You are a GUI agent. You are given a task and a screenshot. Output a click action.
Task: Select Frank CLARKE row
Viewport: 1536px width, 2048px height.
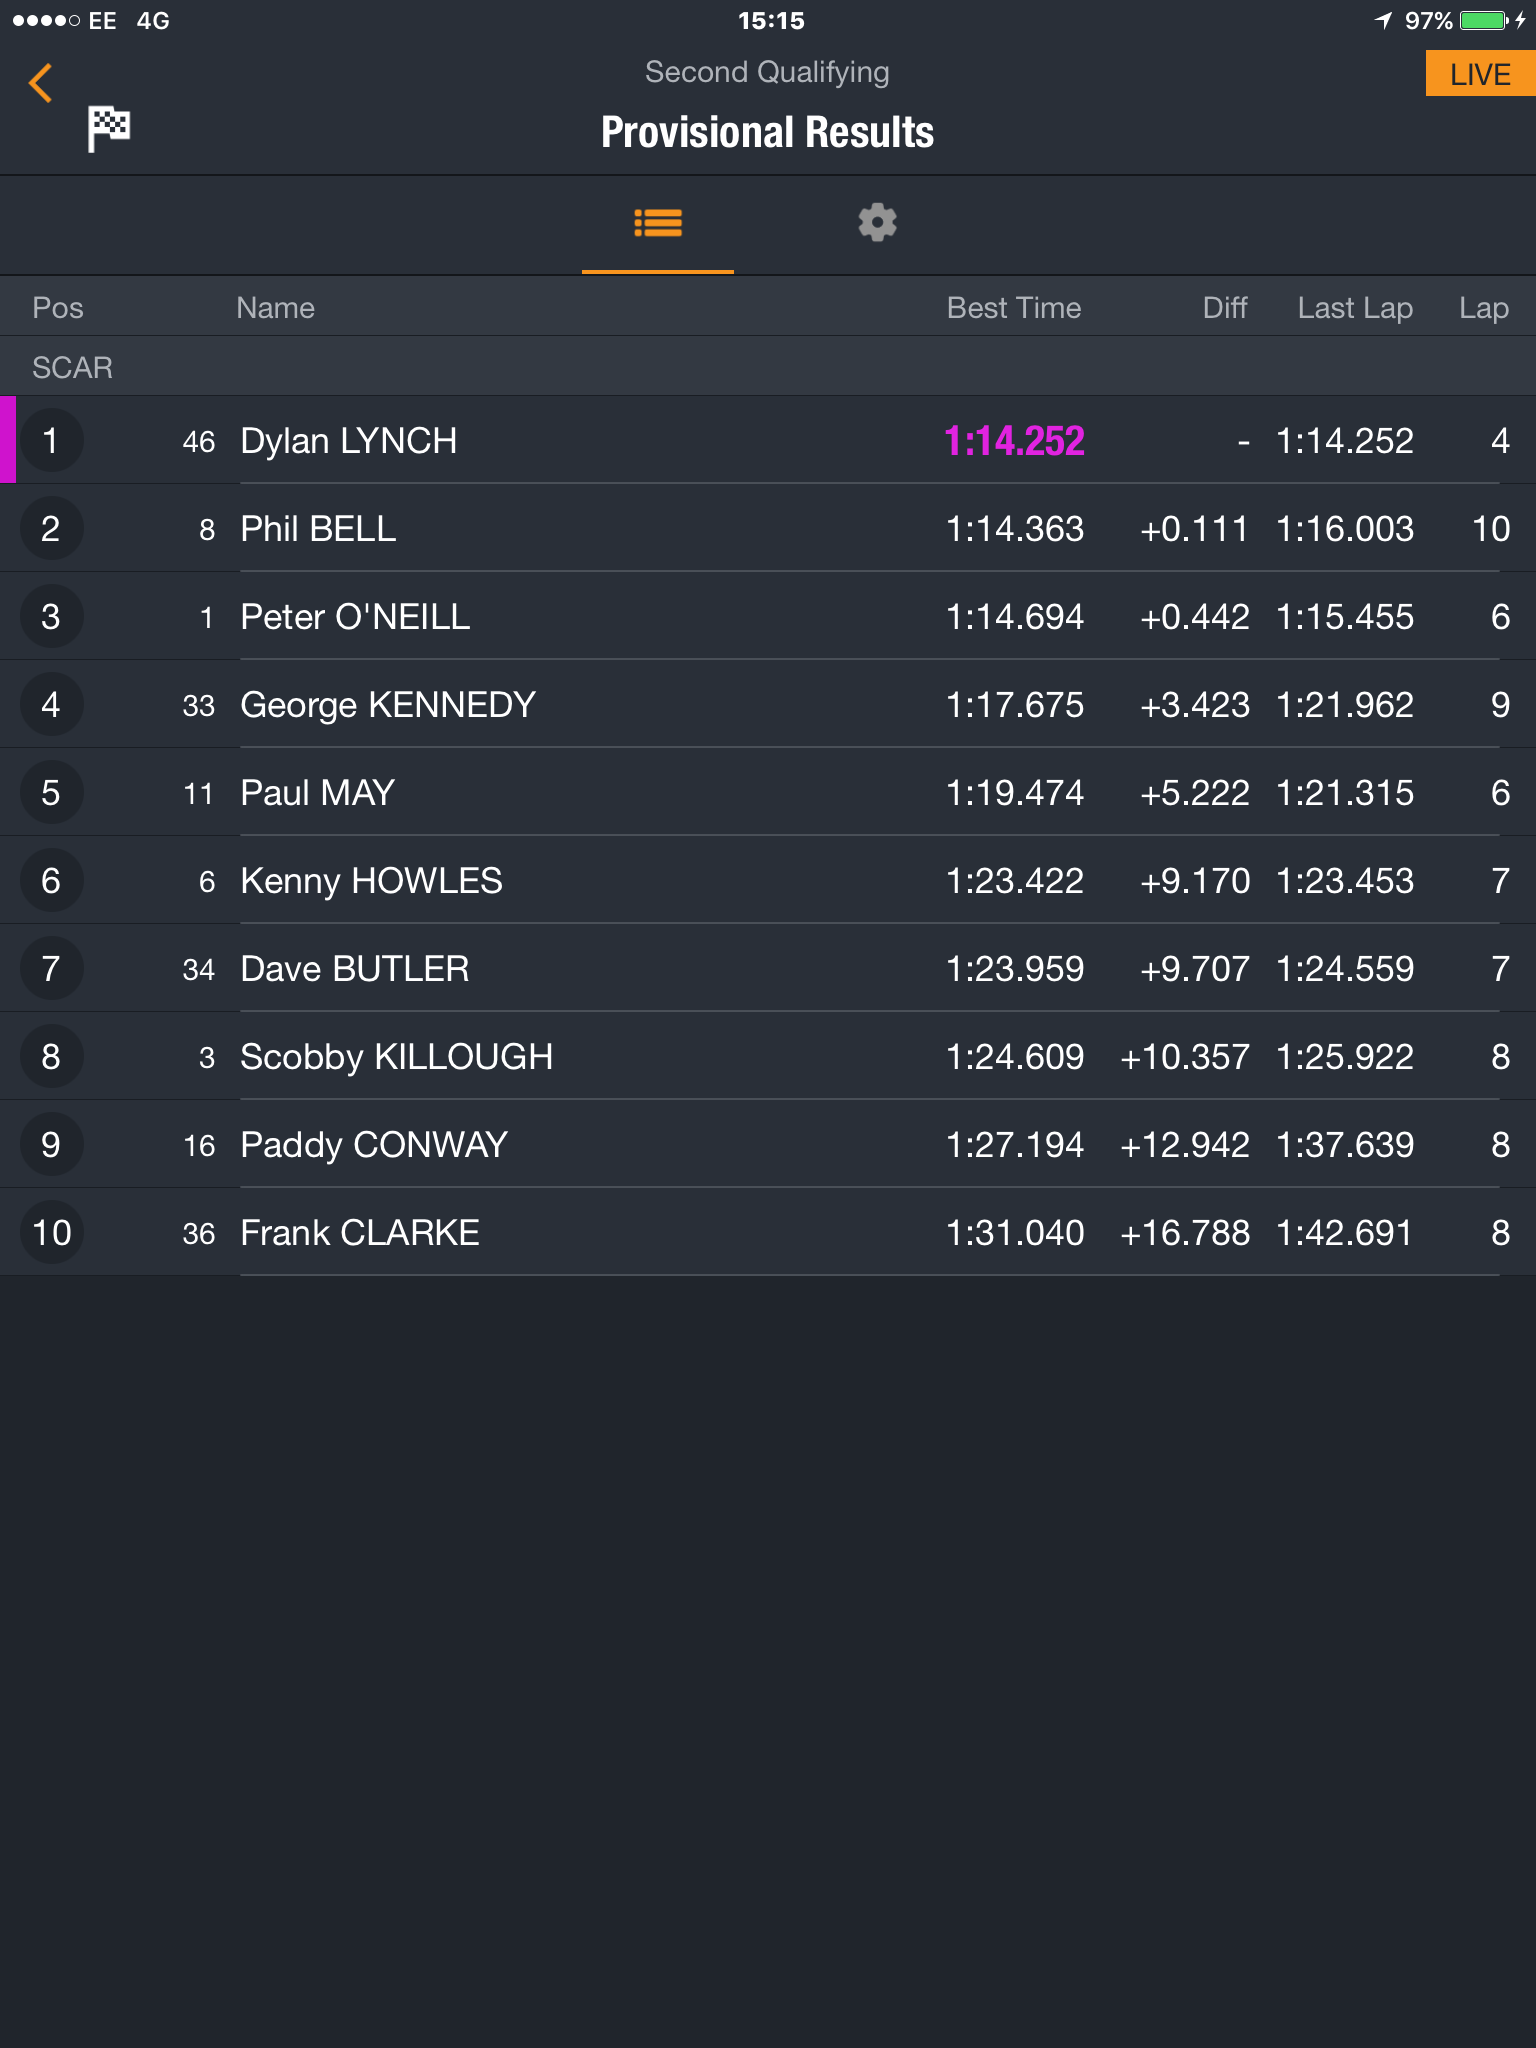(768, 1232)
